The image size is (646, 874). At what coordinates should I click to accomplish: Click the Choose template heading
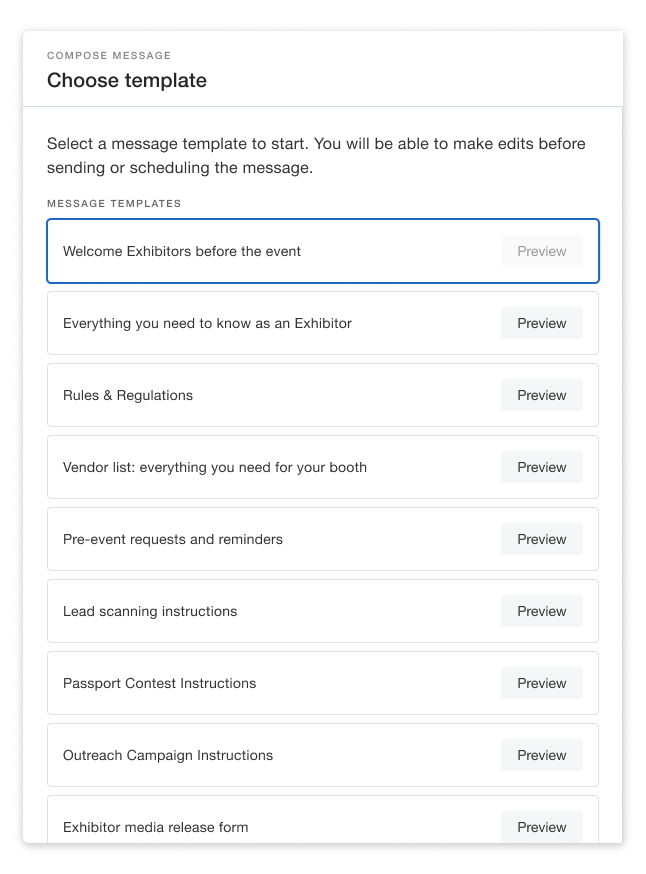click(127, 80)
